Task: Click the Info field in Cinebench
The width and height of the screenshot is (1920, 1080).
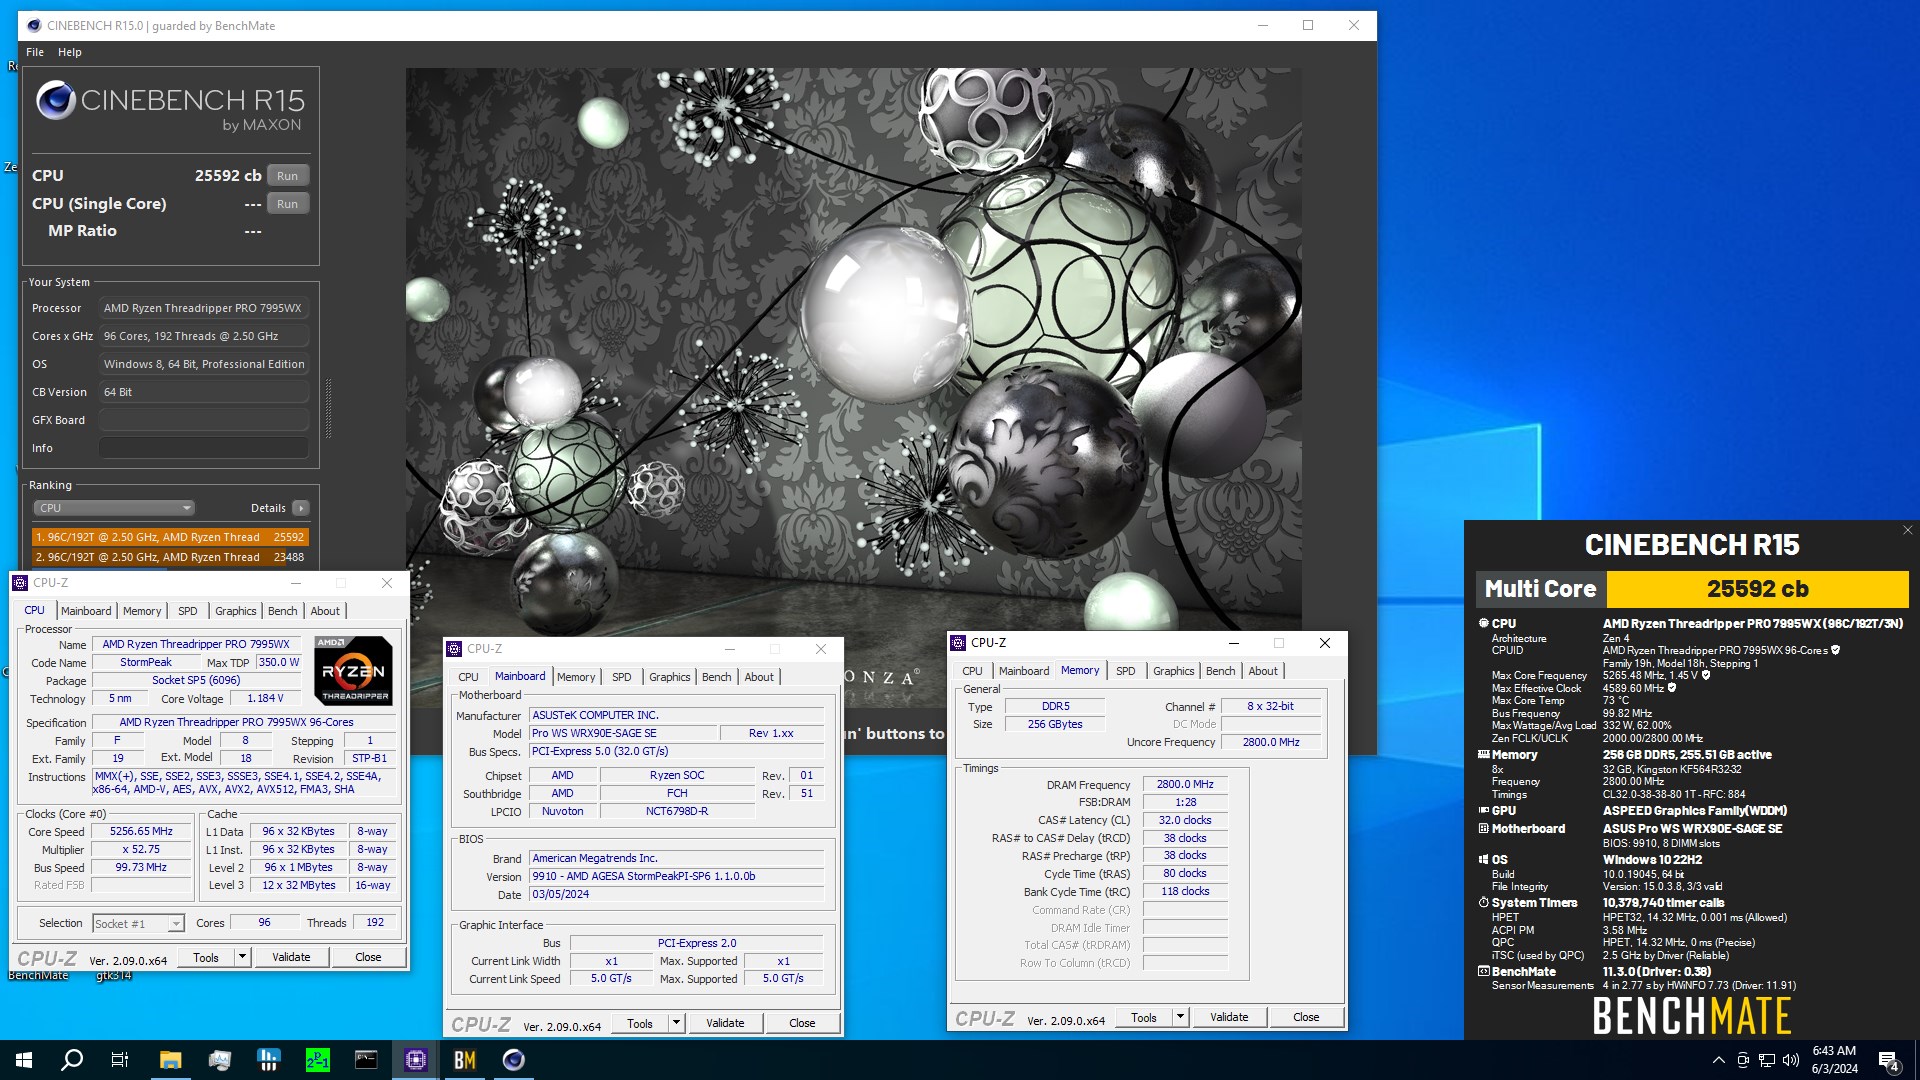Action: point(203,448)
